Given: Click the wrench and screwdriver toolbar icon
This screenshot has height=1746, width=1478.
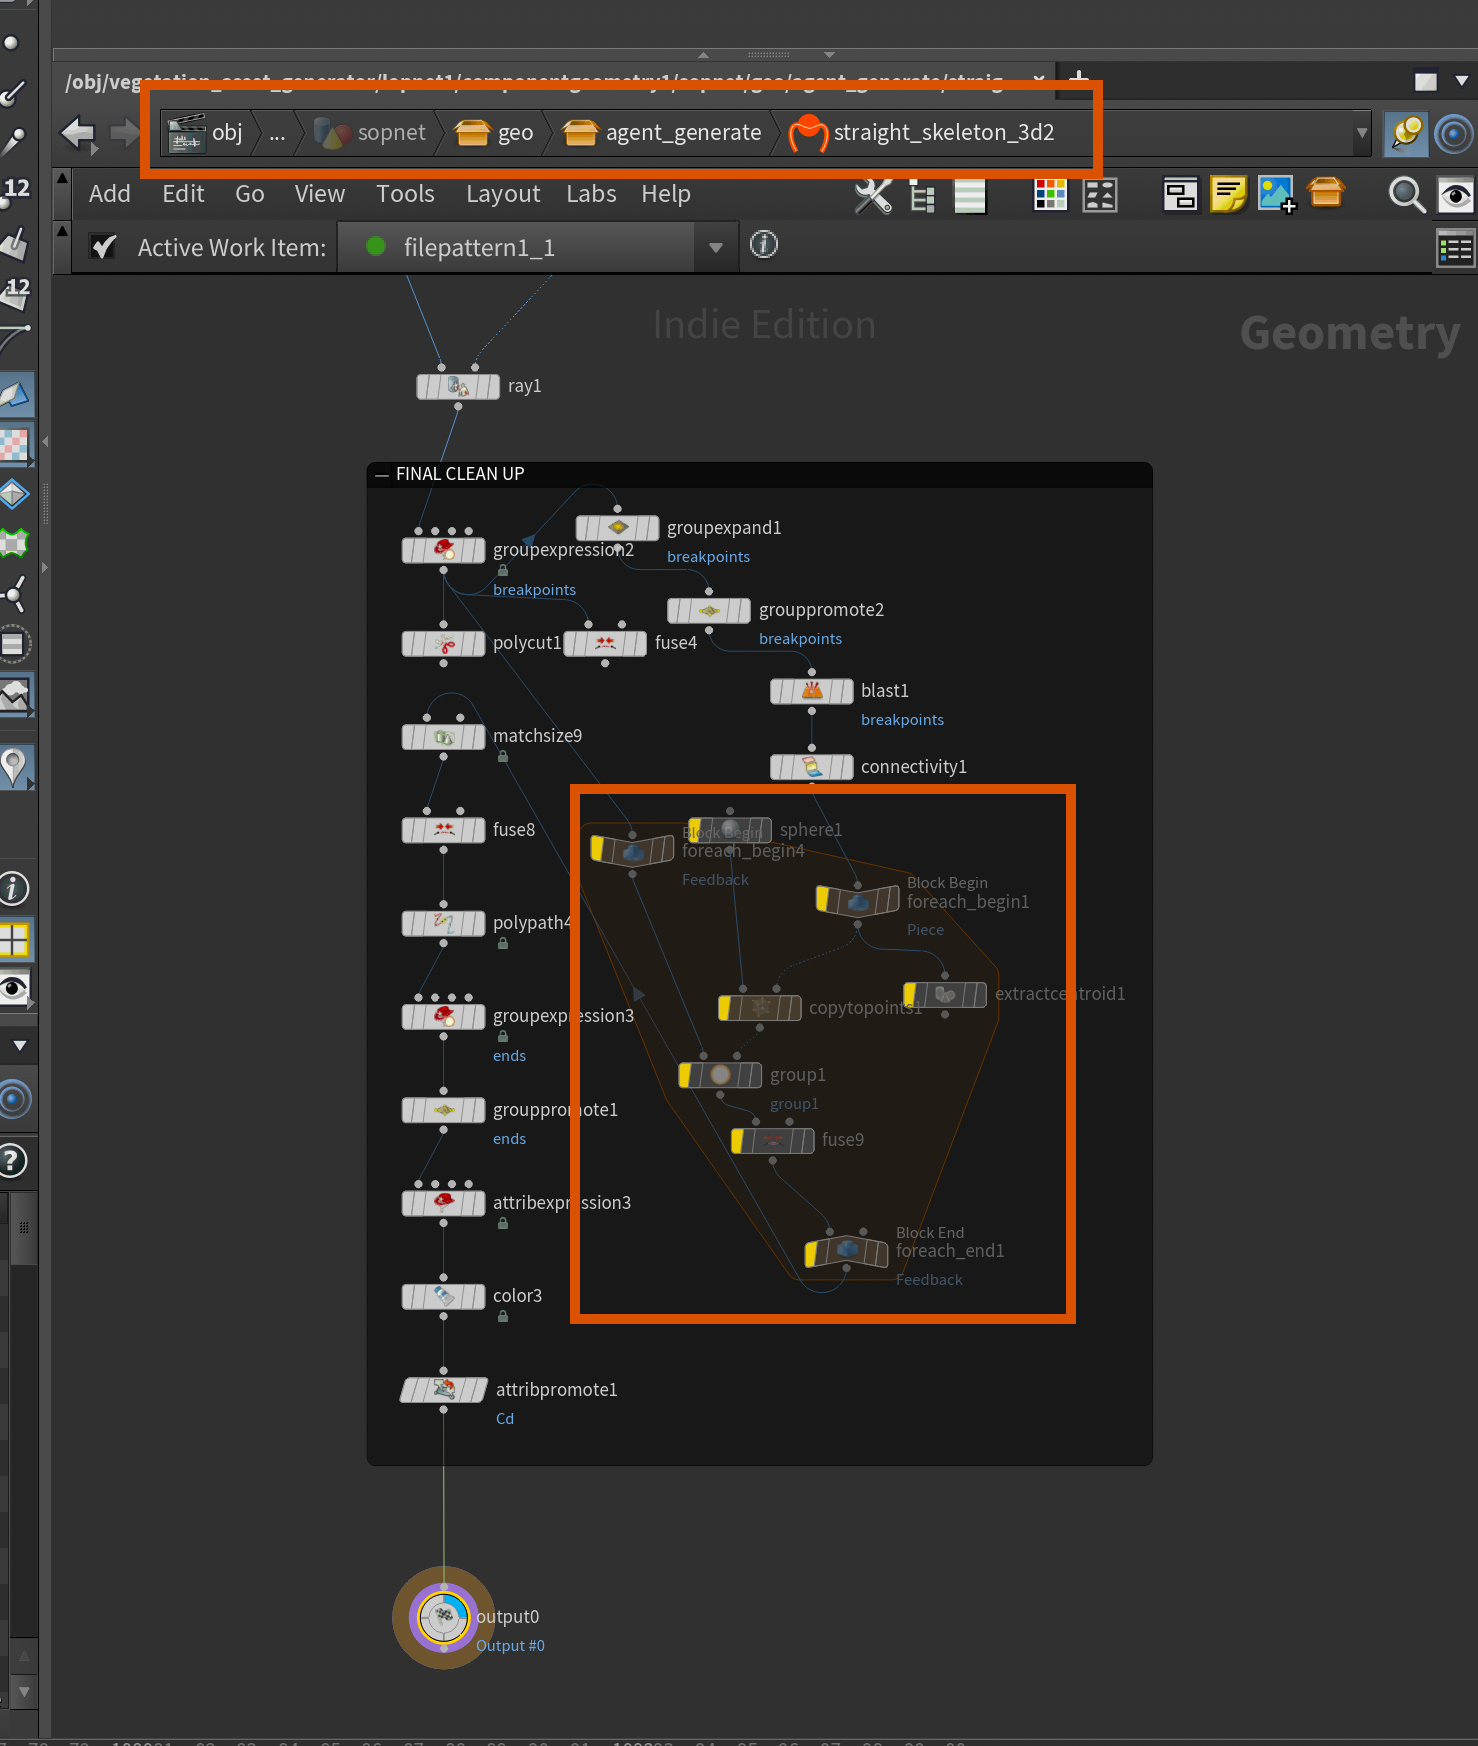Looking at the screenshot, I should pos(873,195).
